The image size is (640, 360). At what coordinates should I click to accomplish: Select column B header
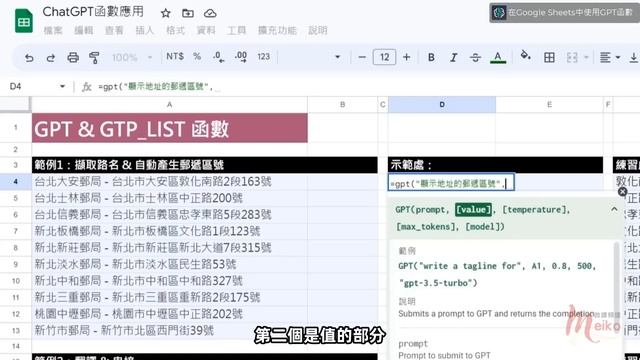(x=342, y=104)
